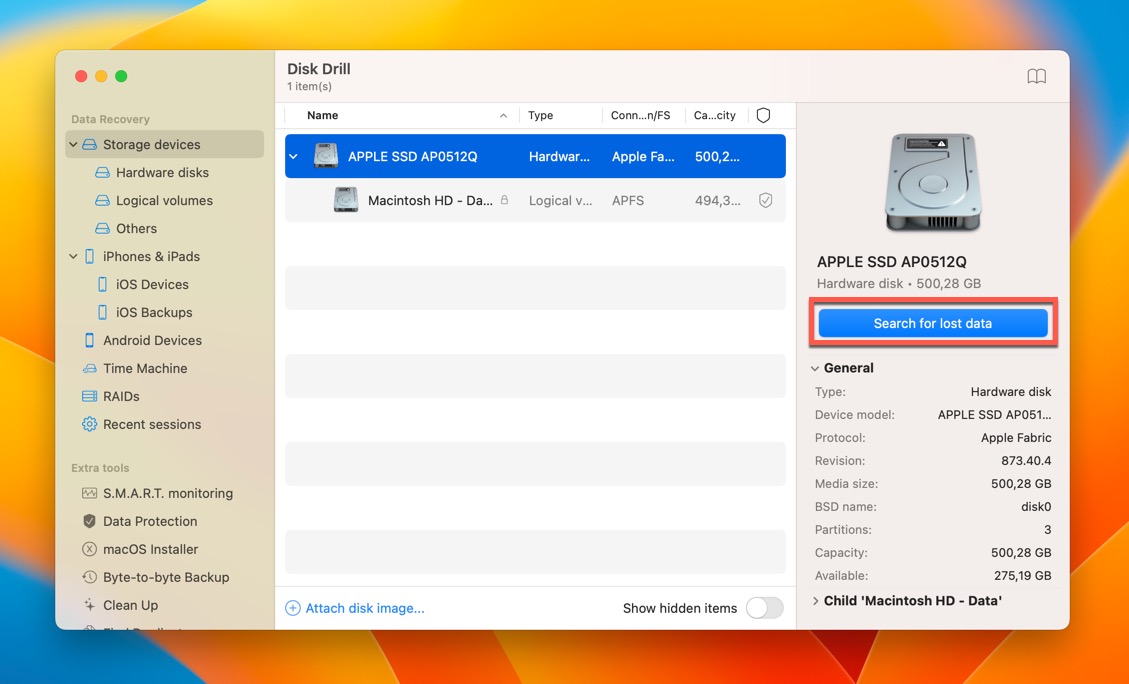Click the Logical volumes drive icon
The height and width of the screenshot is (684, 1129).
[x=102, y=200]
